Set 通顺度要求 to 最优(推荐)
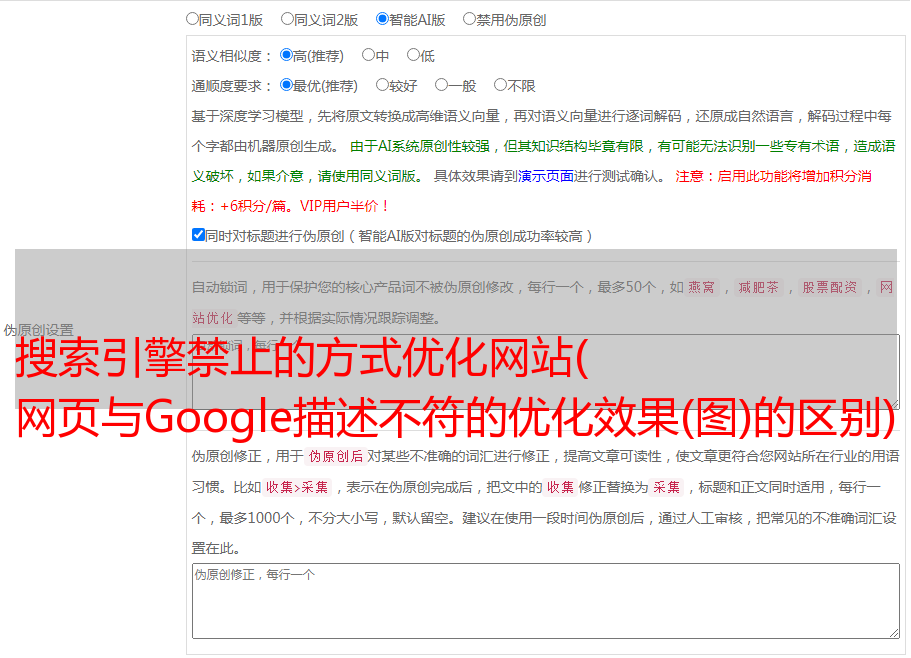The width and height of the screenshot is (911, 658). [x=286, y=85]
